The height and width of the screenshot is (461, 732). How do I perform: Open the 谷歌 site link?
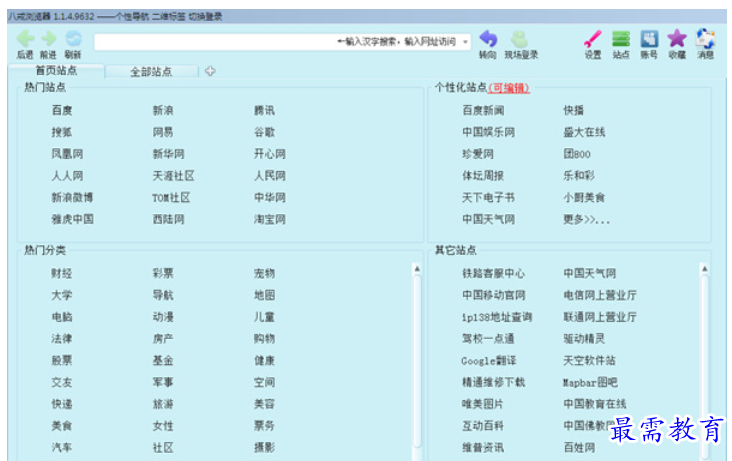pyautogui.click(x=264, y=132)
